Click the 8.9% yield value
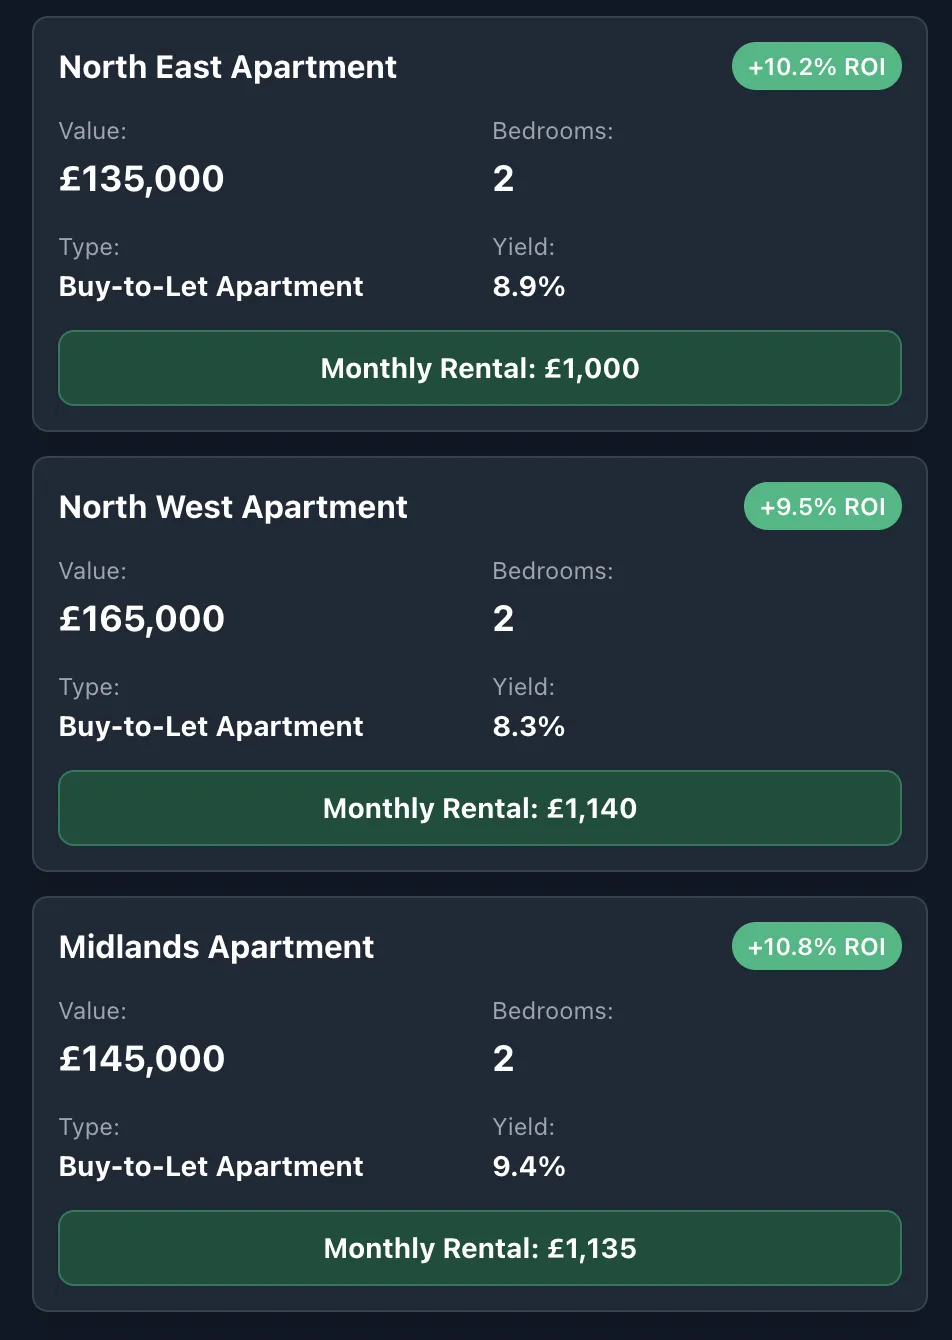Image resolution: width=952 pixels, height=1340 pixels. 528,287
